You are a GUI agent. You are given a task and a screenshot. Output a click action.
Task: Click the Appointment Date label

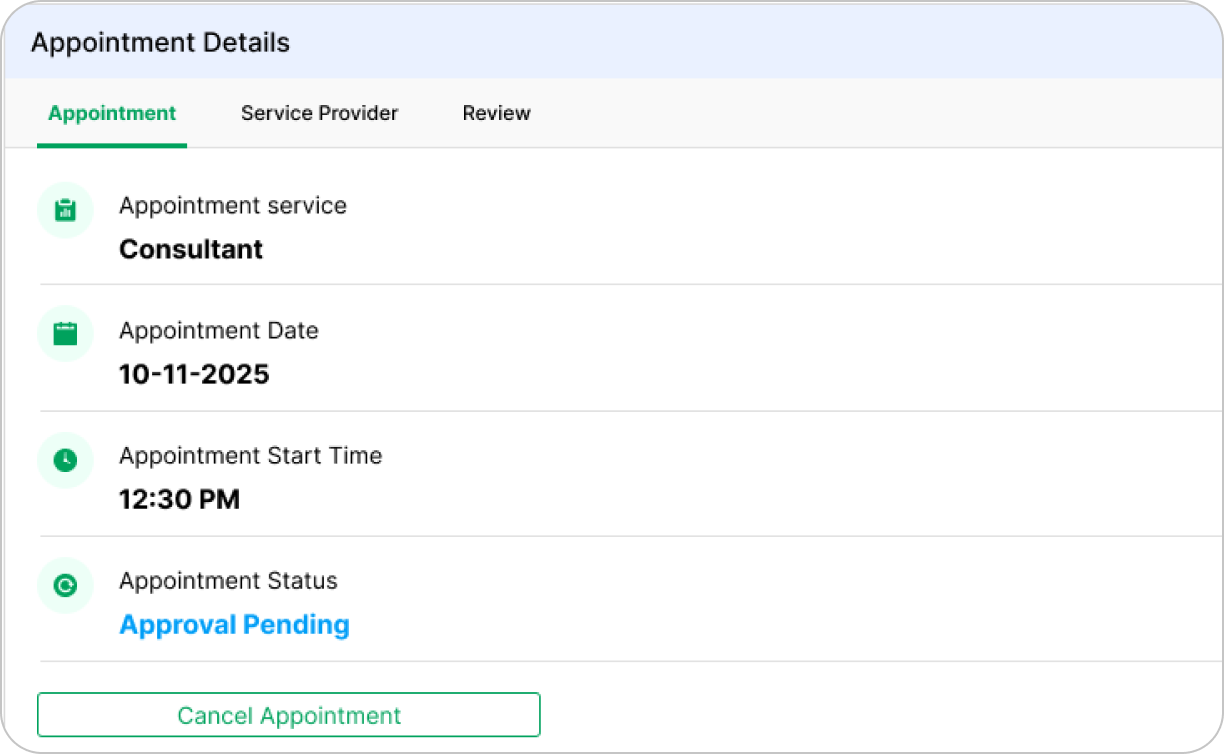tap(219, 331)
